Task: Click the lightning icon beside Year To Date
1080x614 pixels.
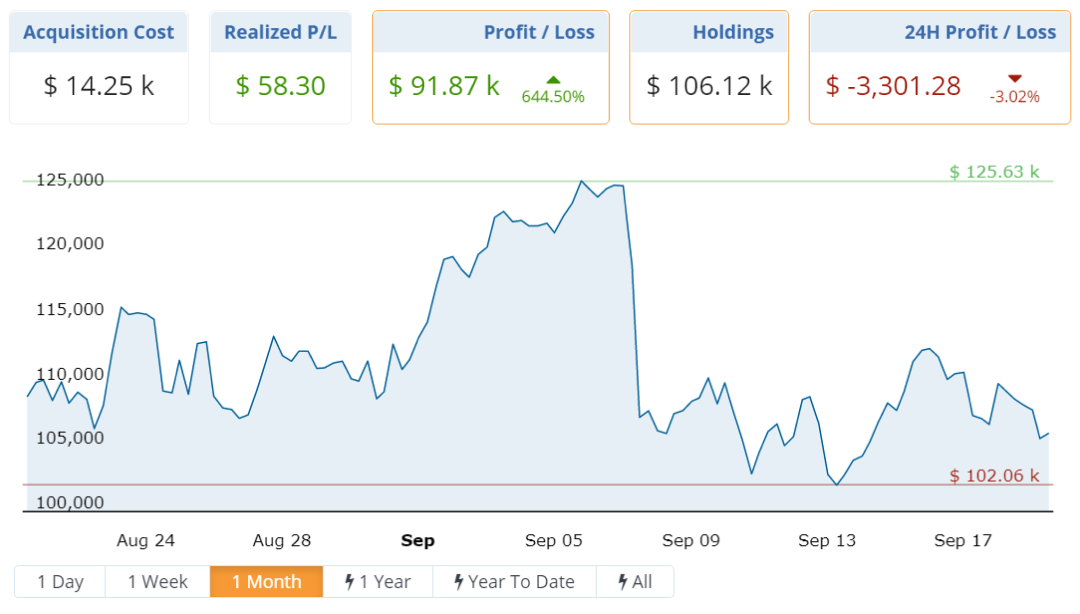Action: tap(458, 582)
